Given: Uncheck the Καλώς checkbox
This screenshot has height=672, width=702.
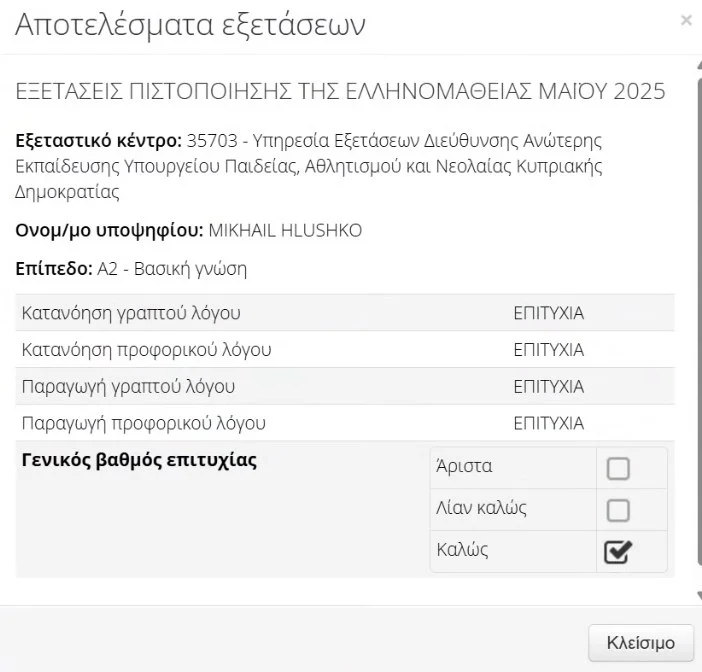Looking at the screenshot, I should point(618,552).
